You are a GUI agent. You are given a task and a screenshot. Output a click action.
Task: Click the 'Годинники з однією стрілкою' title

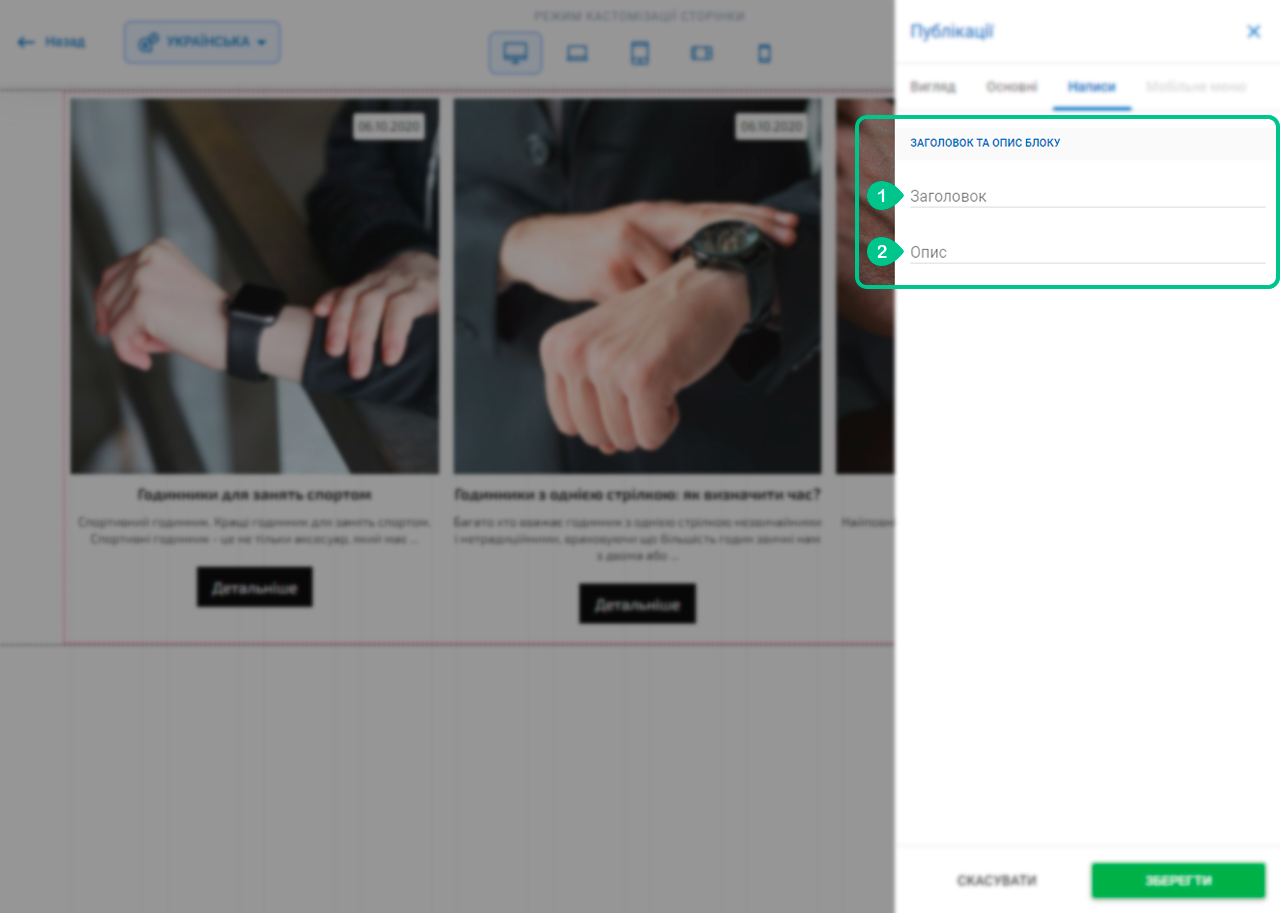pos(637,495)
